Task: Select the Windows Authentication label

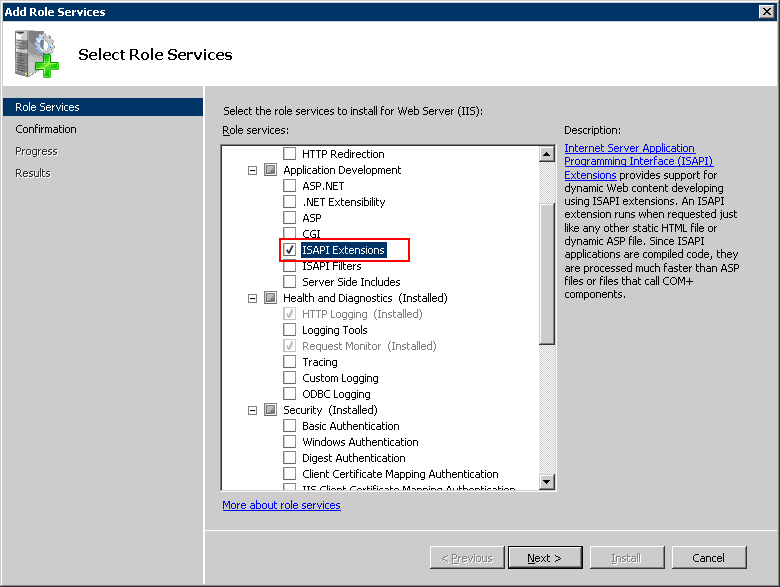Action: pos(360,442)
